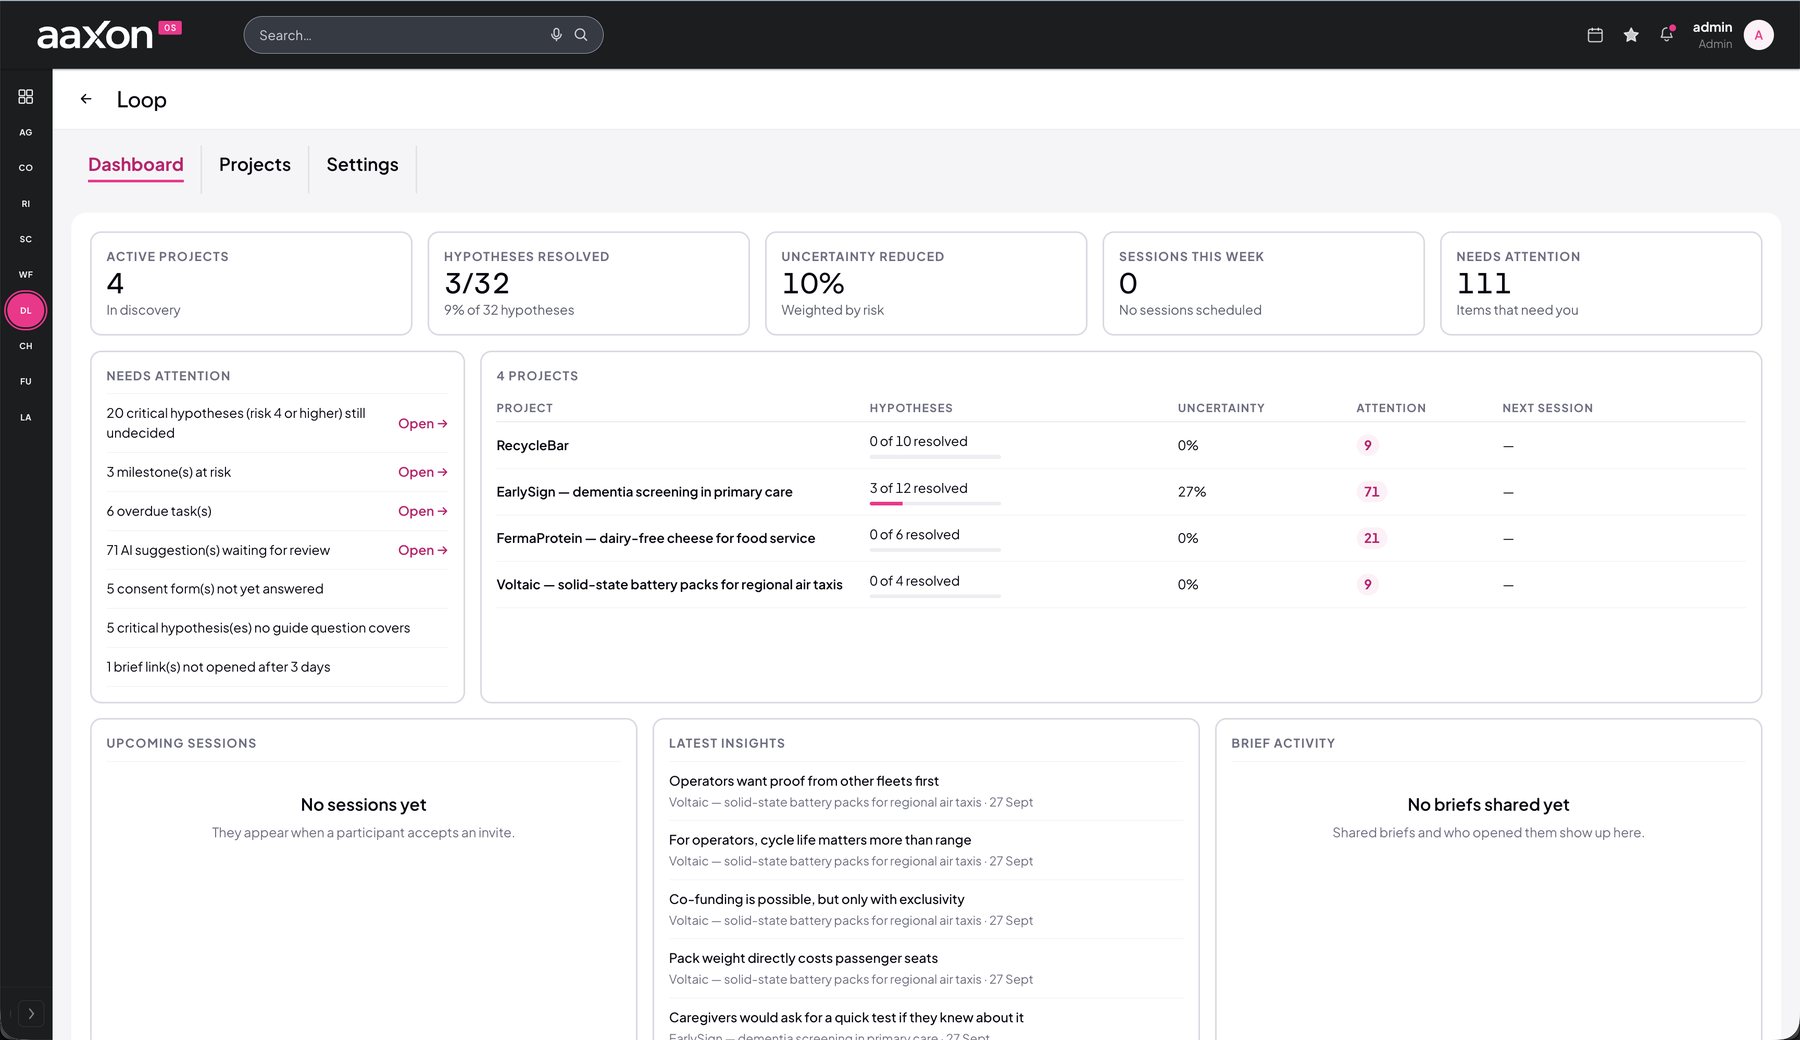The height and width of the screenshot is (1040, 1800).
Task: Open the notifications bell
Action: pos(1667,35)
